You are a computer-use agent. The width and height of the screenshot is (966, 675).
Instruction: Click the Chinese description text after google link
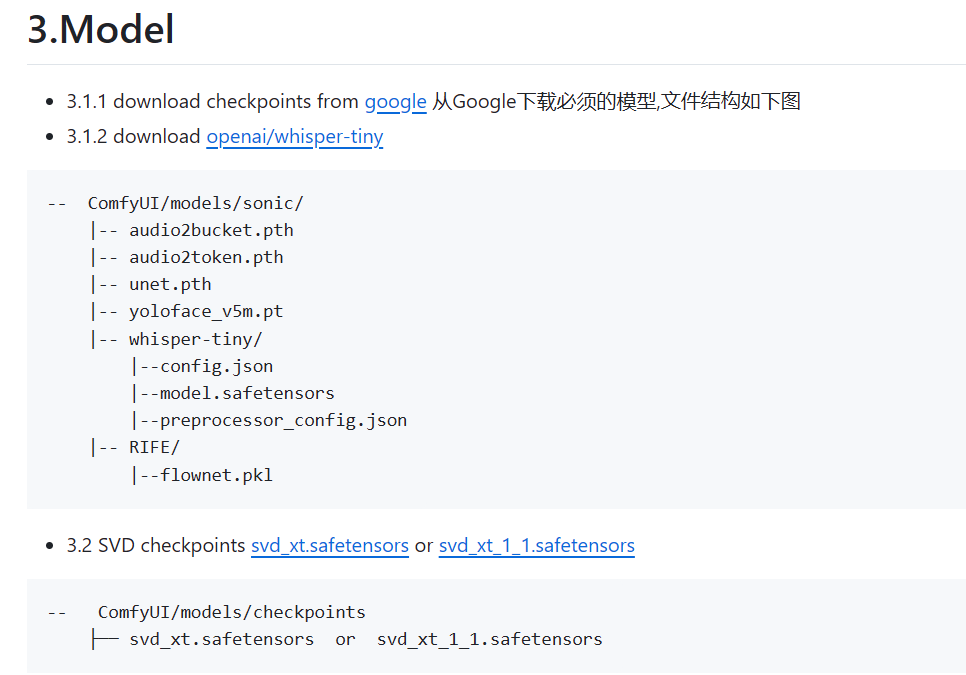617,102
